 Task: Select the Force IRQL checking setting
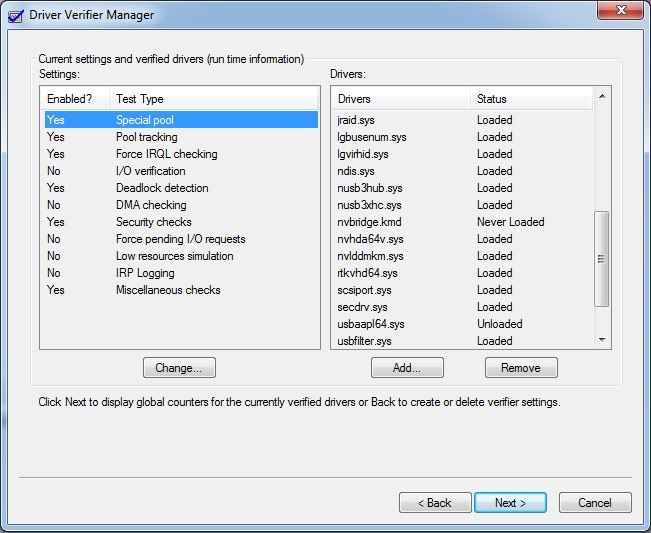pos(181,154)
